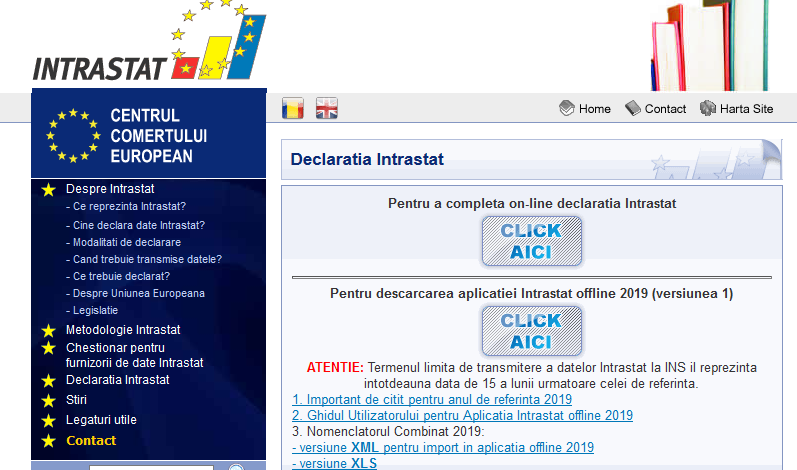Click the Home icon in the top bar

click(x=567, y=108)
